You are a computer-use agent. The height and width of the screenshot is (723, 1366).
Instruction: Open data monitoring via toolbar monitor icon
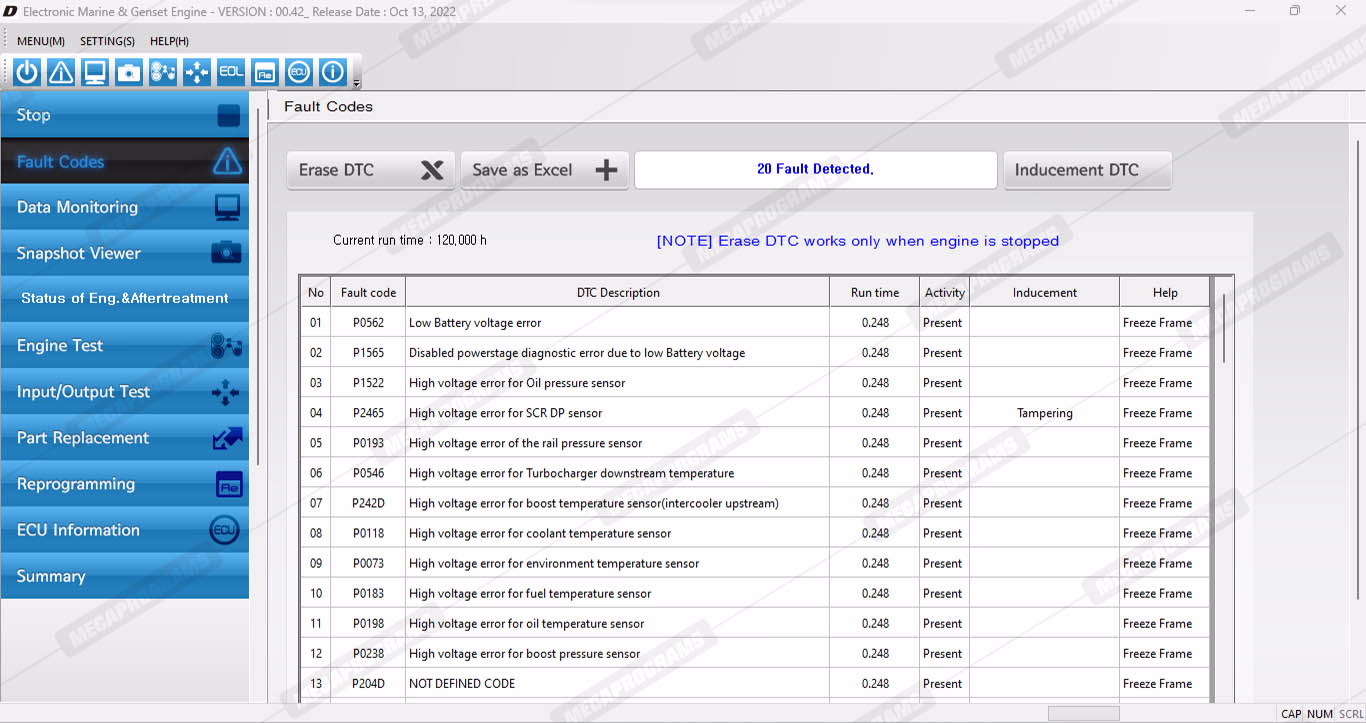tap(95, 72)
